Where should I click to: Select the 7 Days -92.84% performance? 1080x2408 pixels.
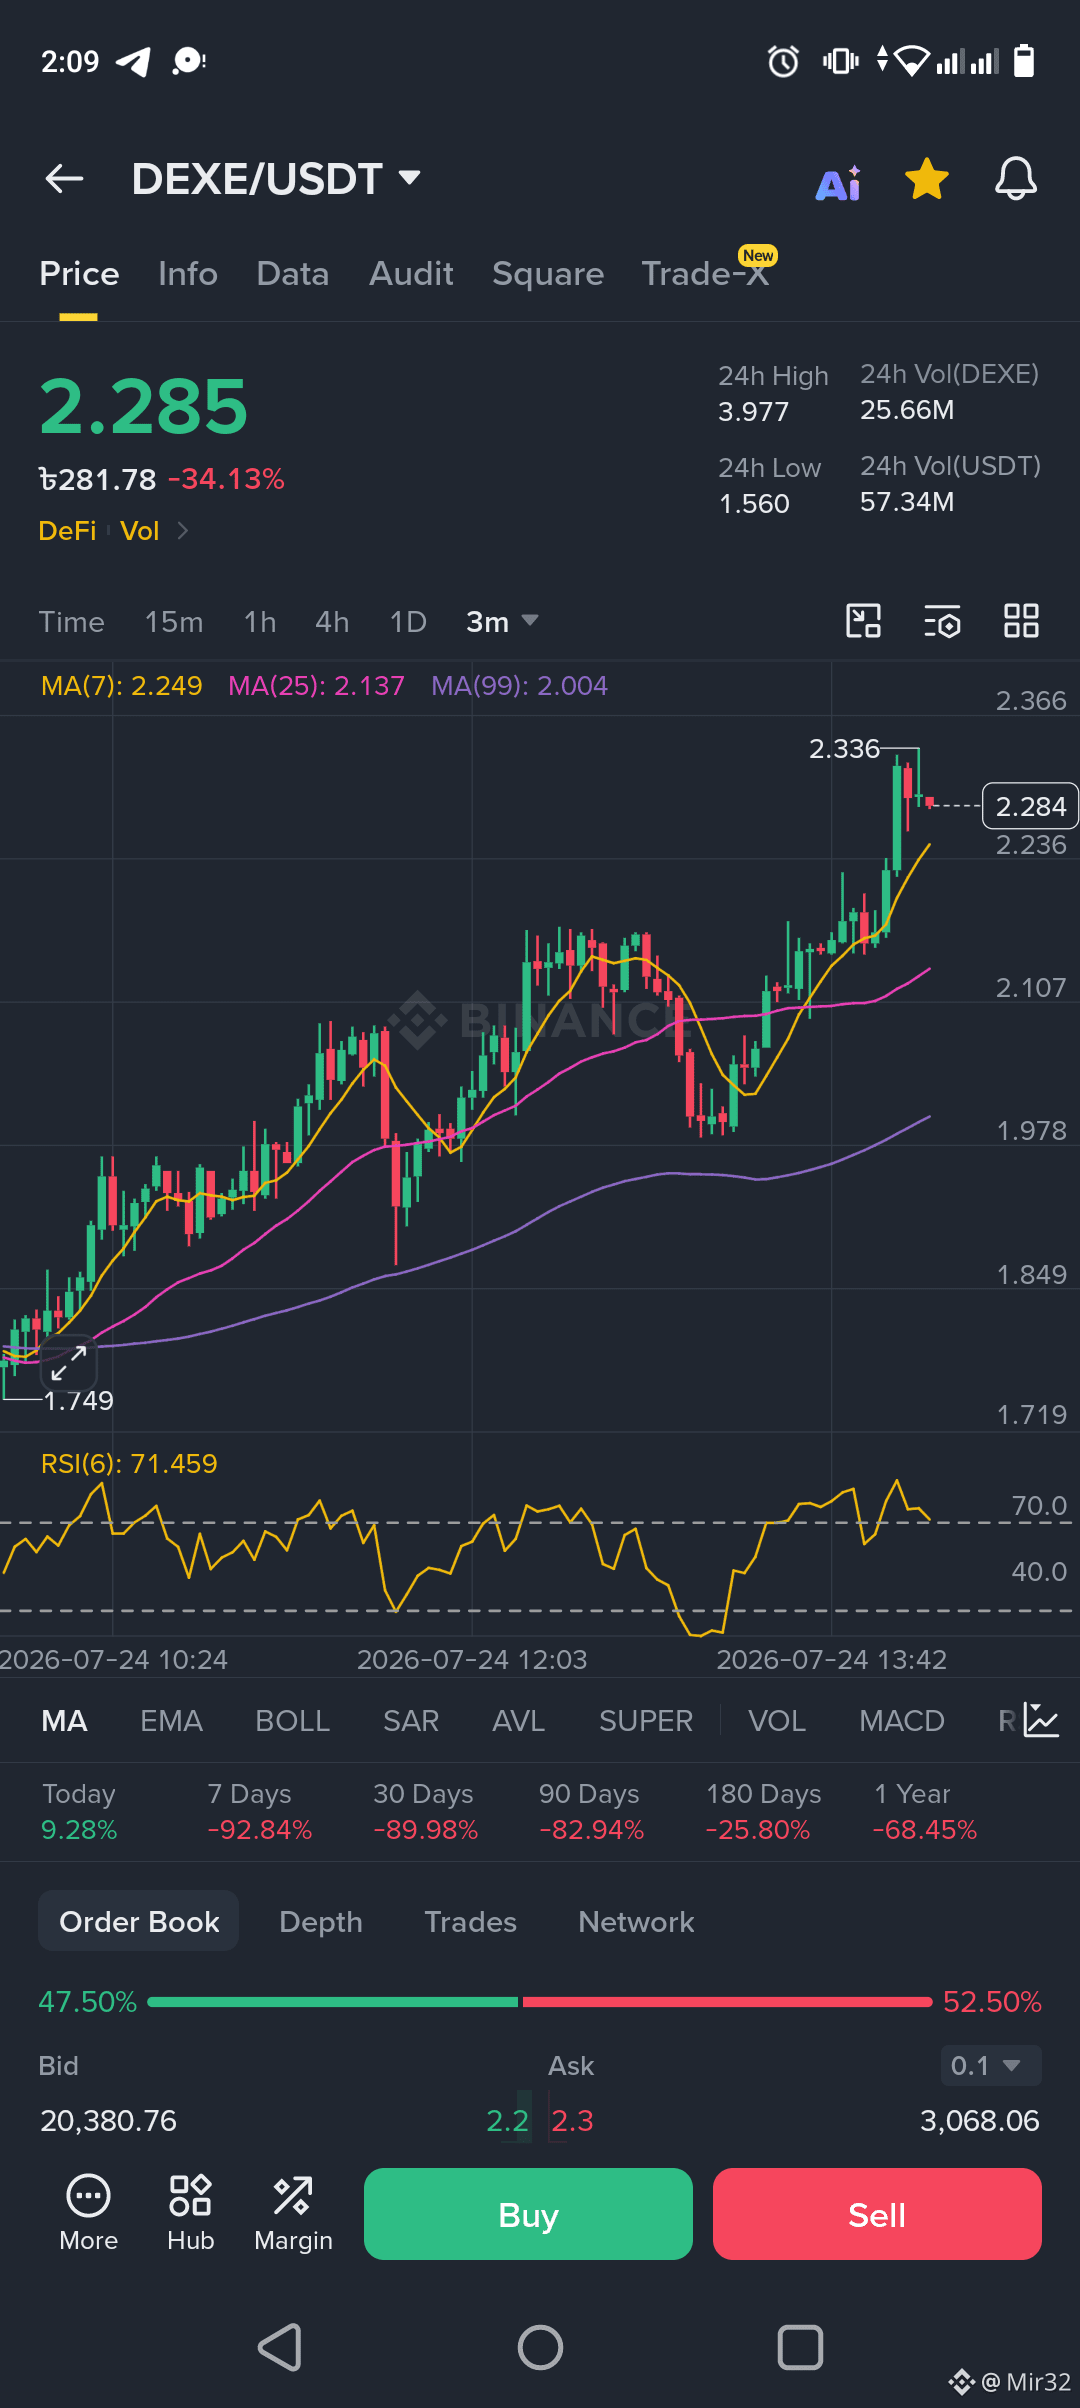click(260, 1812)
